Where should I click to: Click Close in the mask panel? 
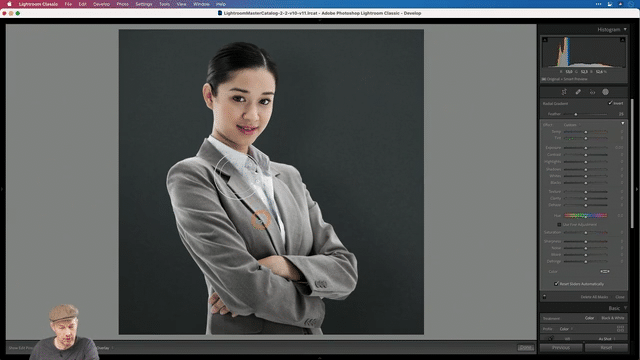[x=620, y=297]
